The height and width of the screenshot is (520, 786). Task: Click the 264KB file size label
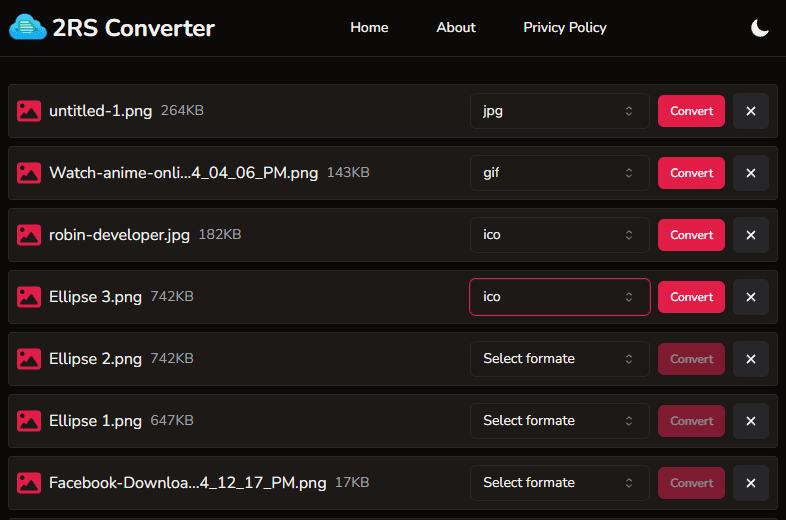pos(182,110)
